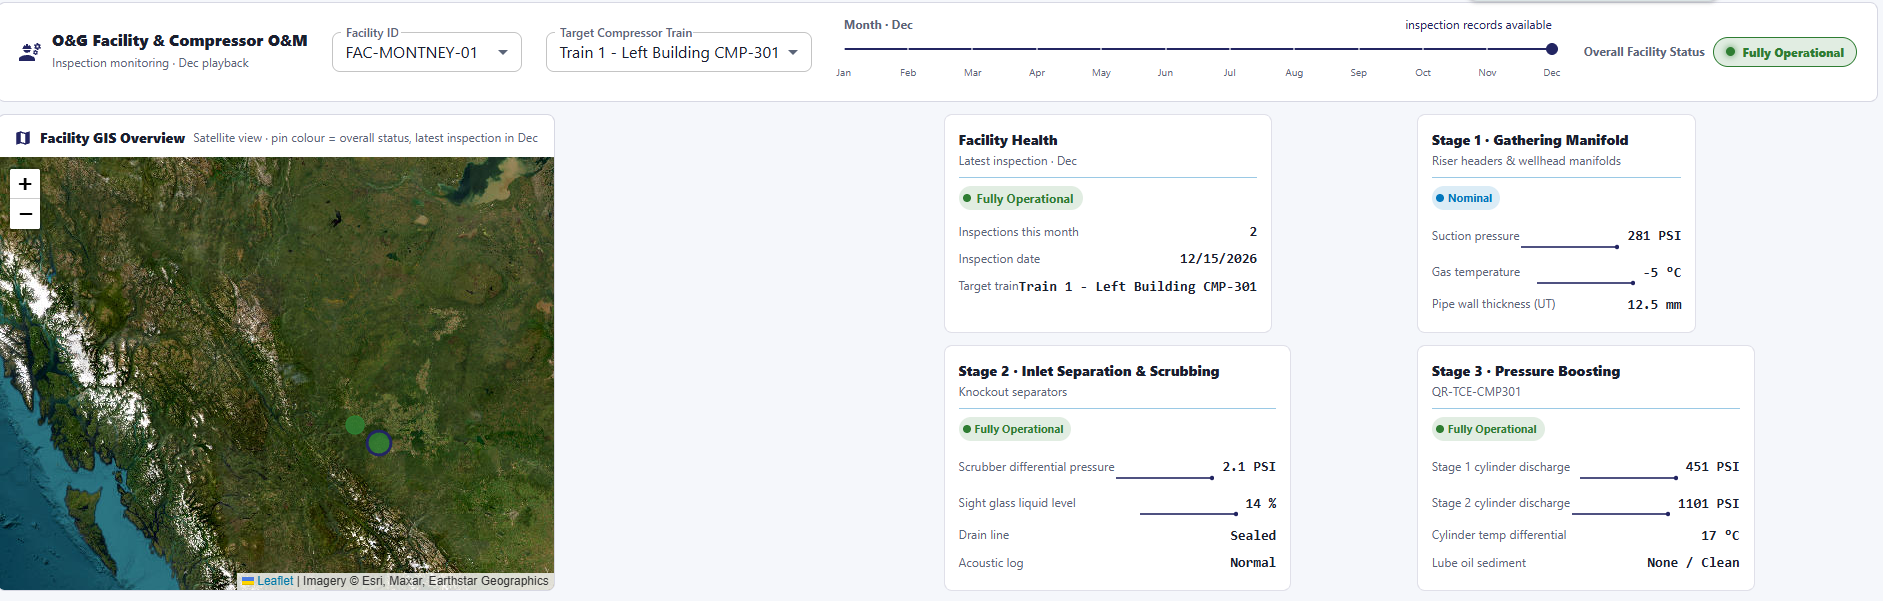Click the Stage 2 · Inlet Separation & Scrubbing heading

click(x=1089, y=371)
